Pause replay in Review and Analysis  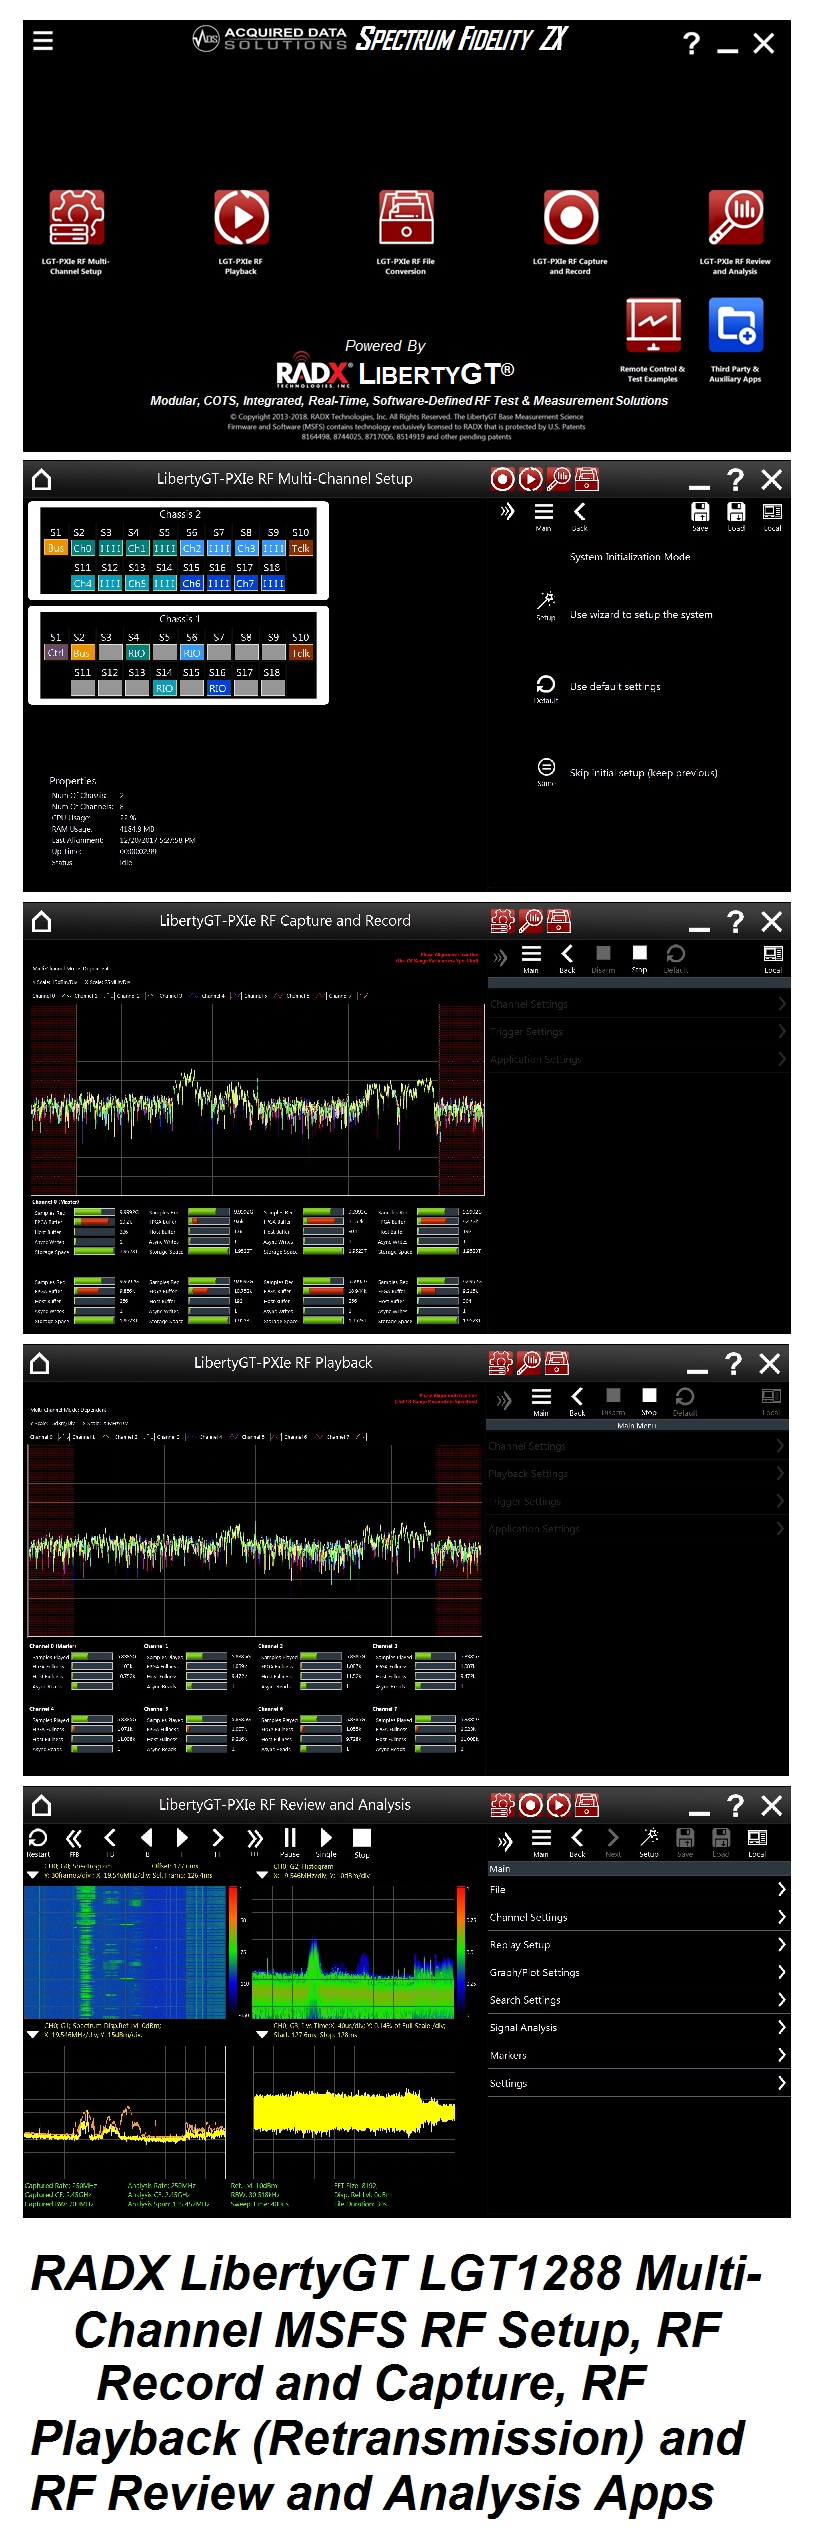pos(290,1842)
